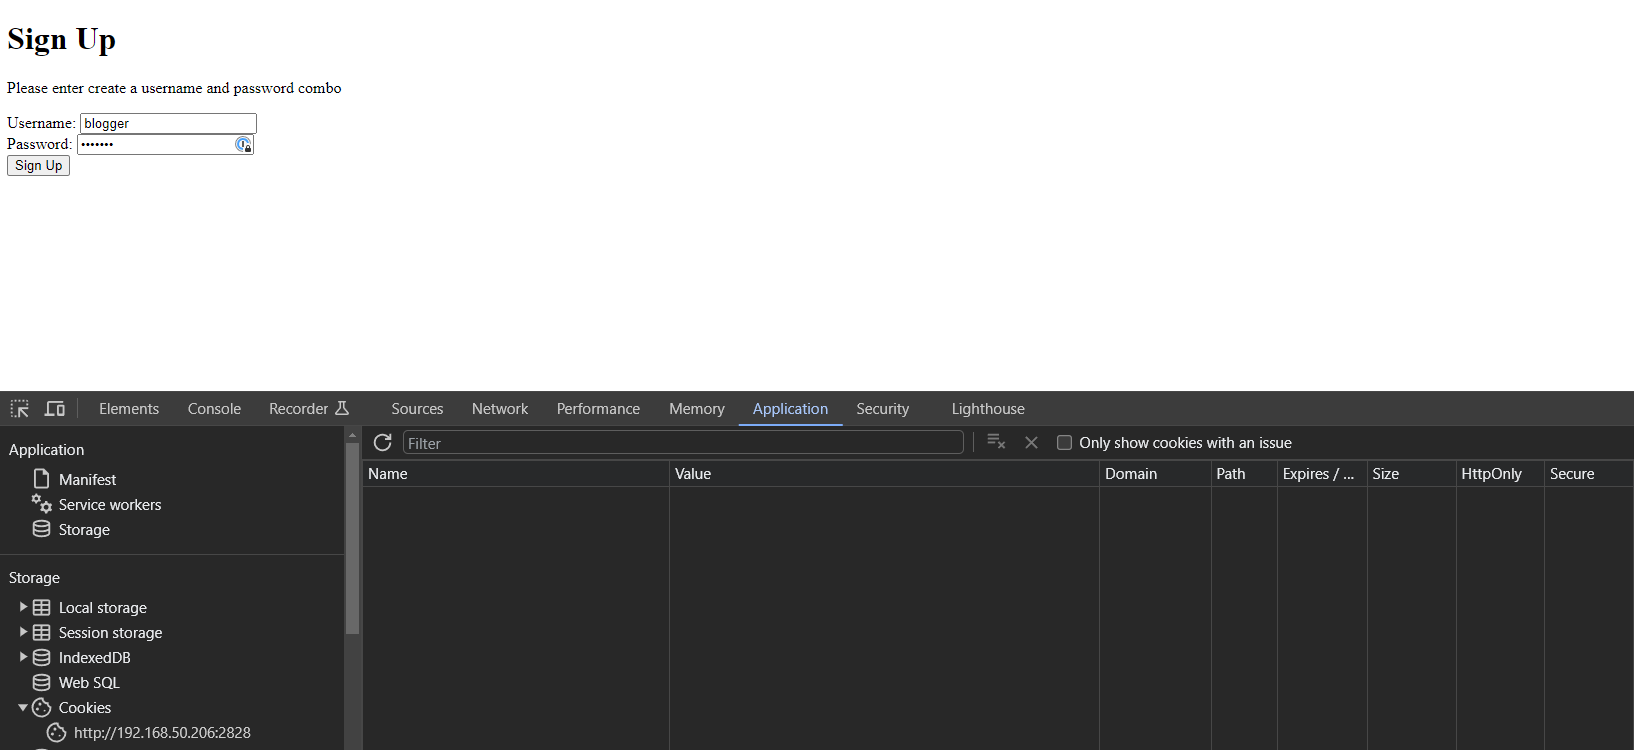Expand the Local storage tree node
1634x750 pixels.
[23, 607]
